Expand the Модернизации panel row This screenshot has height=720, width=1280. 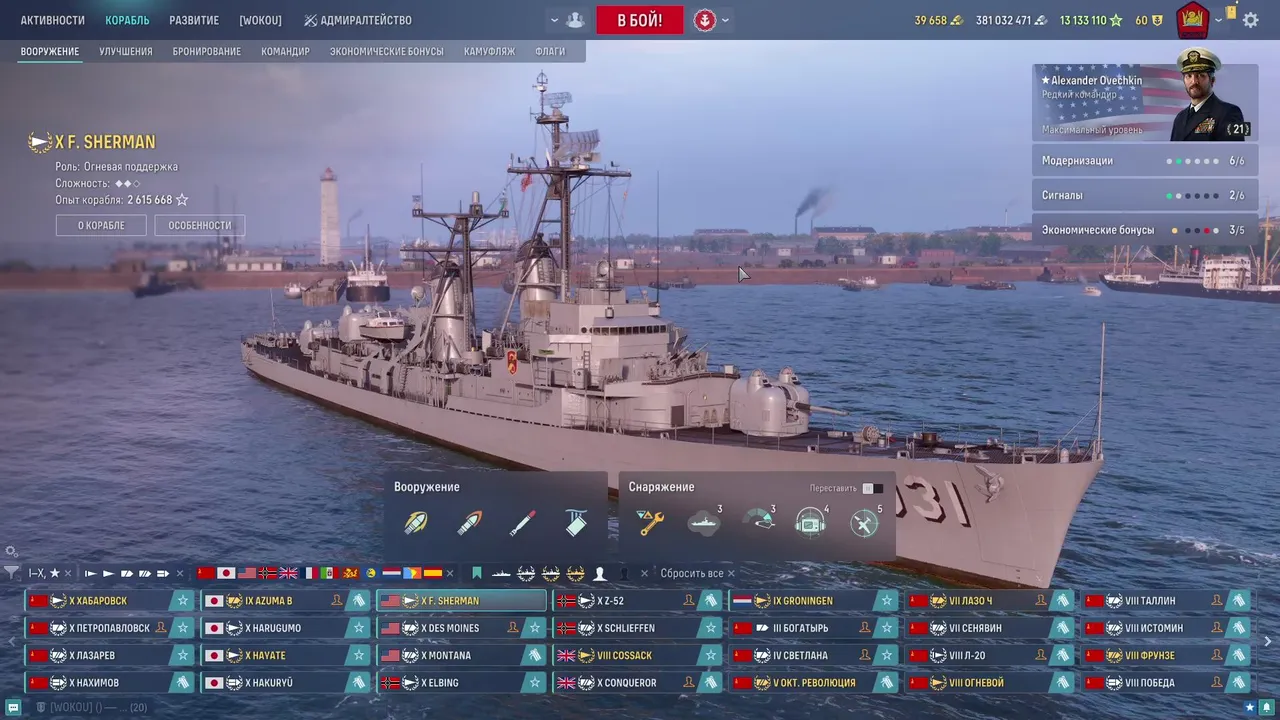(x=1145, y=161)
